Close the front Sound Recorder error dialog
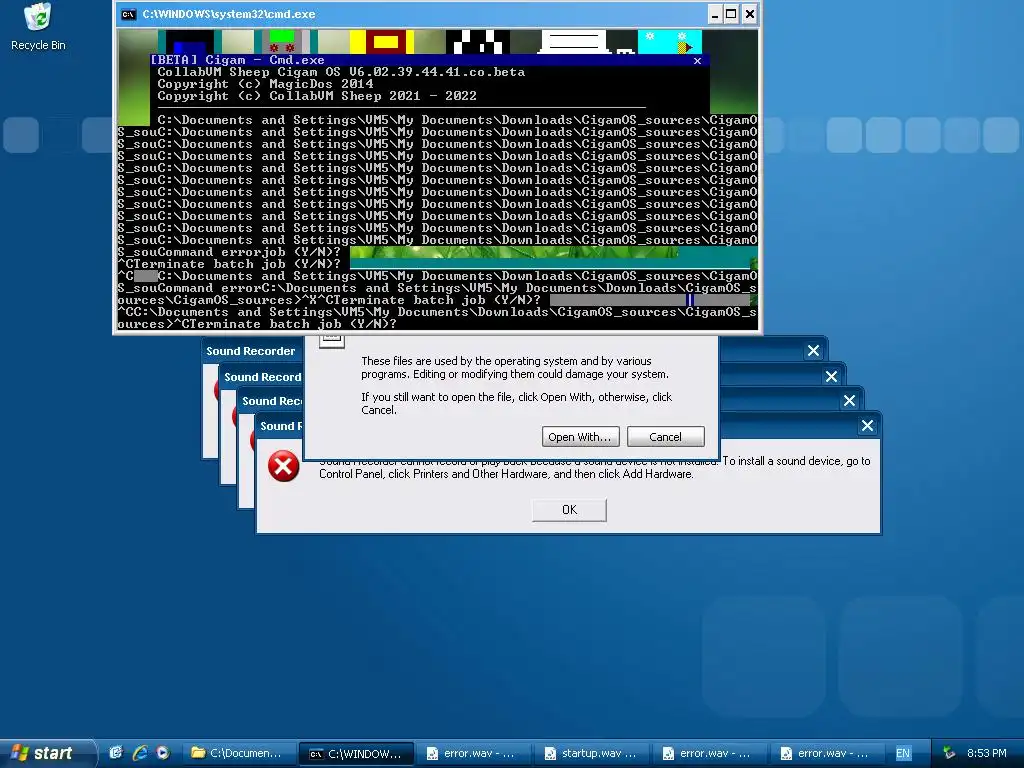The width and height of the screenshot is (1024, 768). (x=867, y=426)
